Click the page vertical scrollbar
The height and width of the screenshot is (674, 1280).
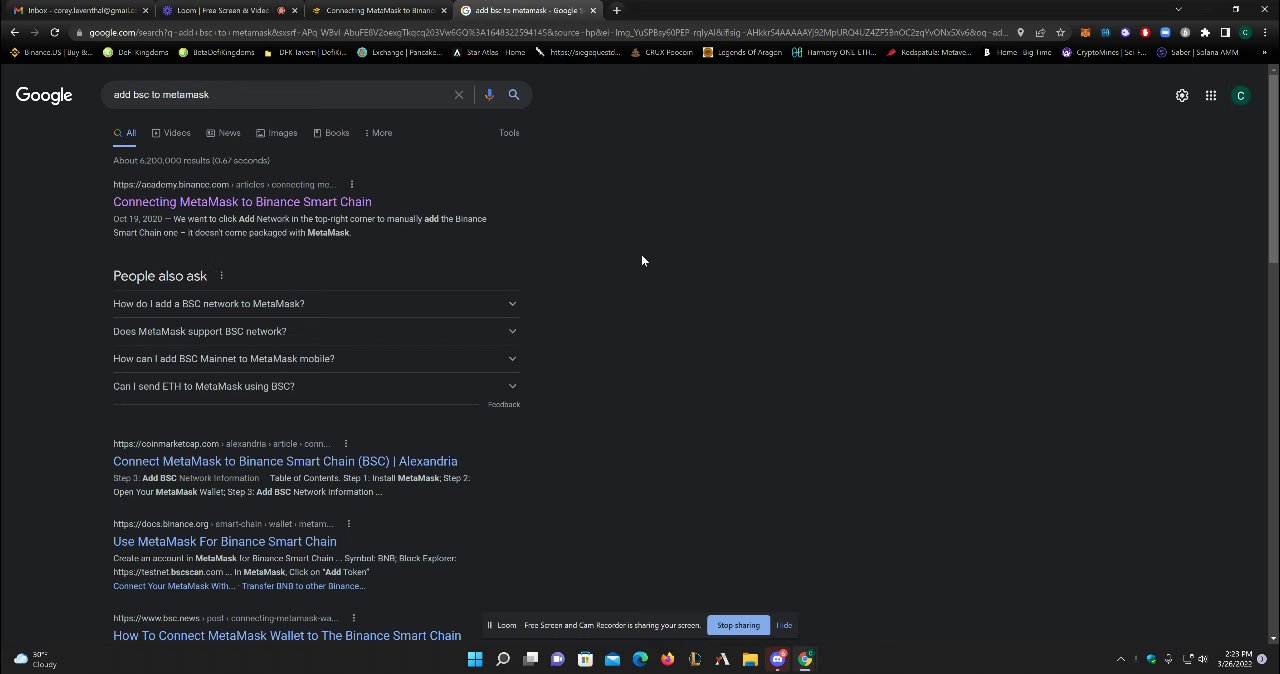click(x=1272, y=170)
